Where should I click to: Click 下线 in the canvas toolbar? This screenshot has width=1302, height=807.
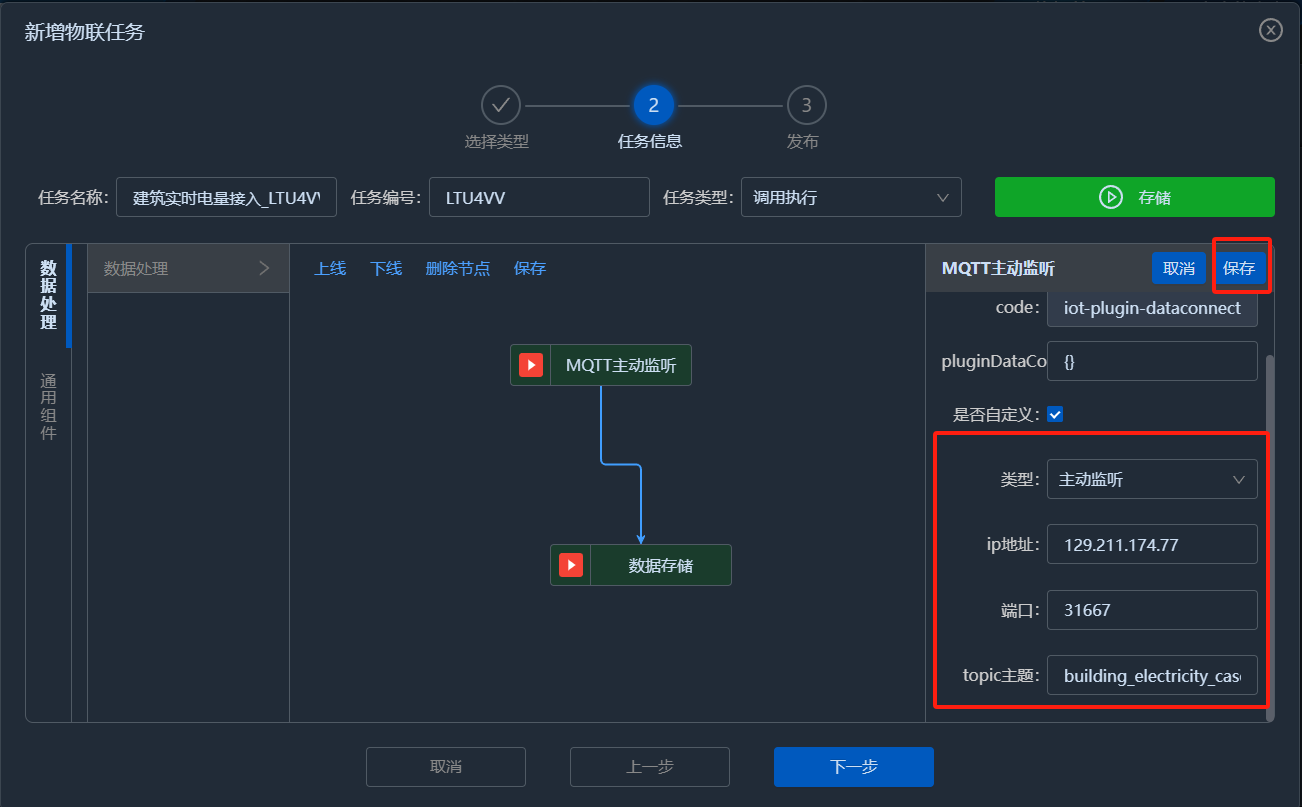coord(386,268)
